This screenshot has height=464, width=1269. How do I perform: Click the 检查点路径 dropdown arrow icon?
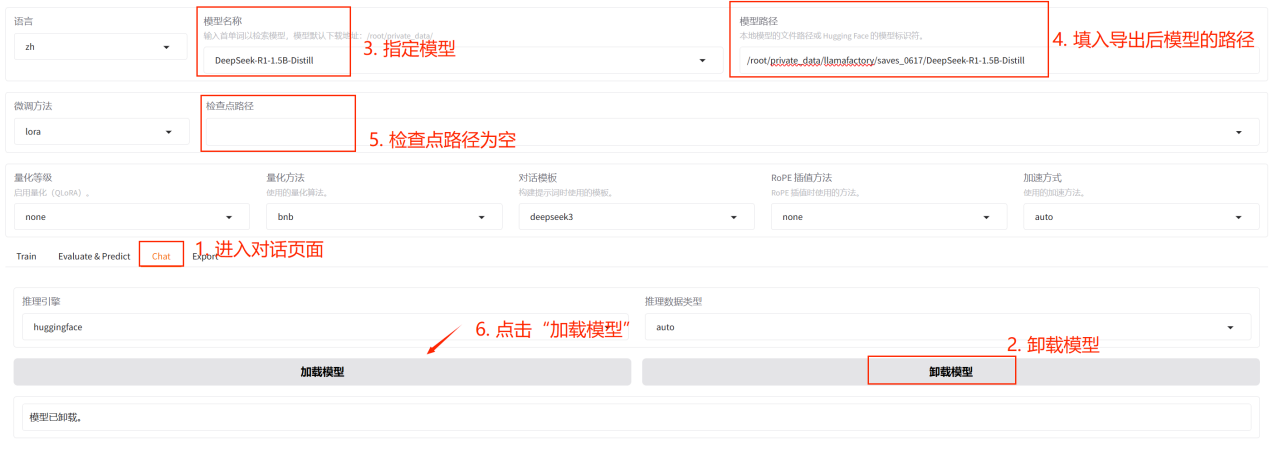point(1240,131)
